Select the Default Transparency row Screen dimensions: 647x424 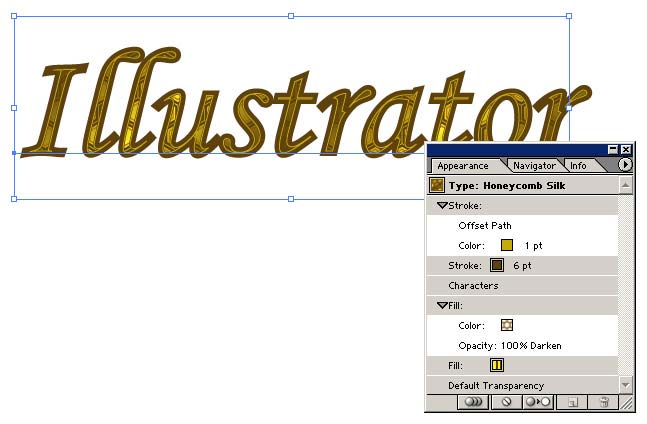(522, 386)
